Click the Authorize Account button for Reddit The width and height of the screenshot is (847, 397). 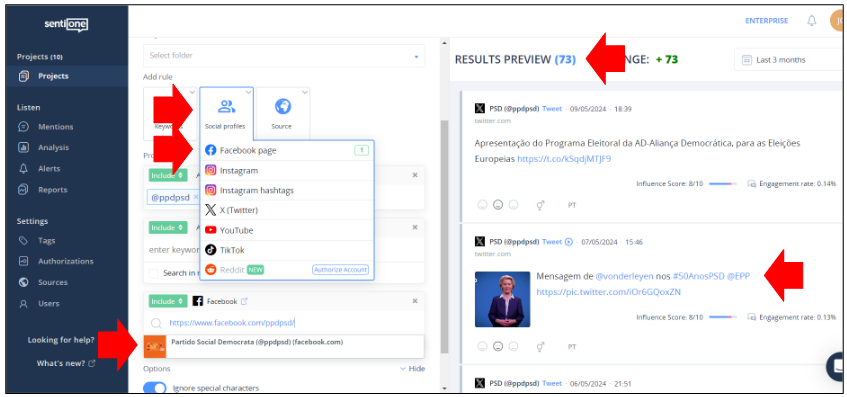tap(340, 270)
